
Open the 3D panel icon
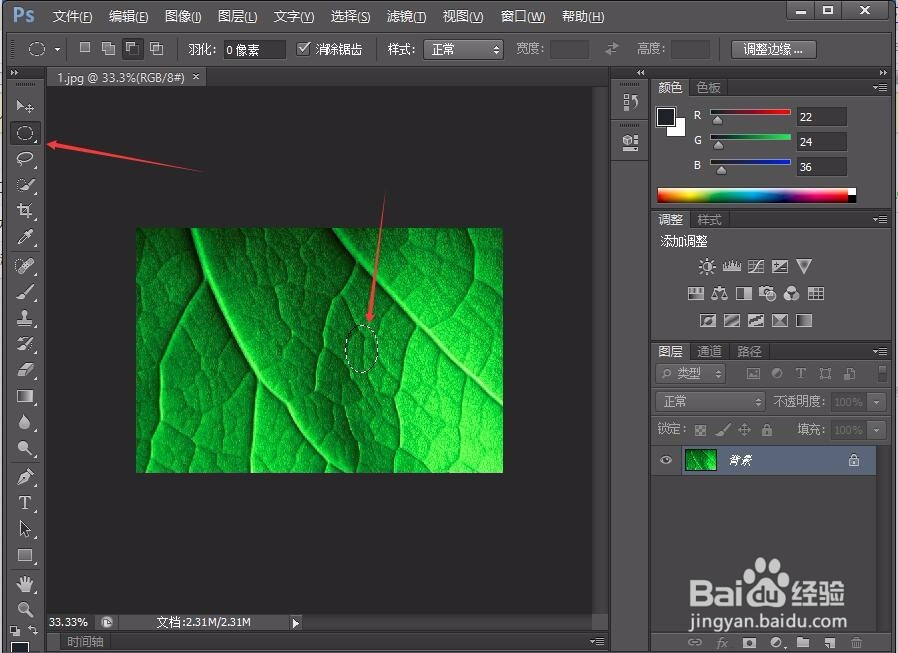click(630, 141)
